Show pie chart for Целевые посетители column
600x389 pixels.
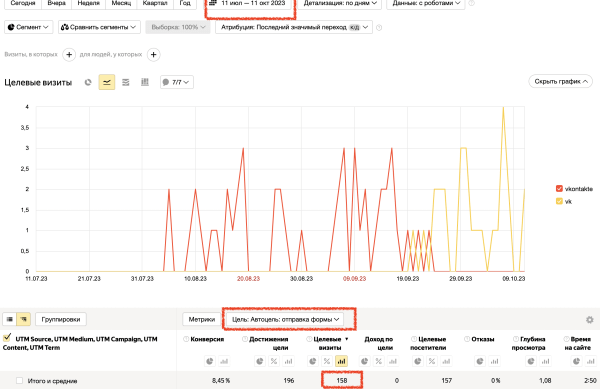(x=417, y=361)
